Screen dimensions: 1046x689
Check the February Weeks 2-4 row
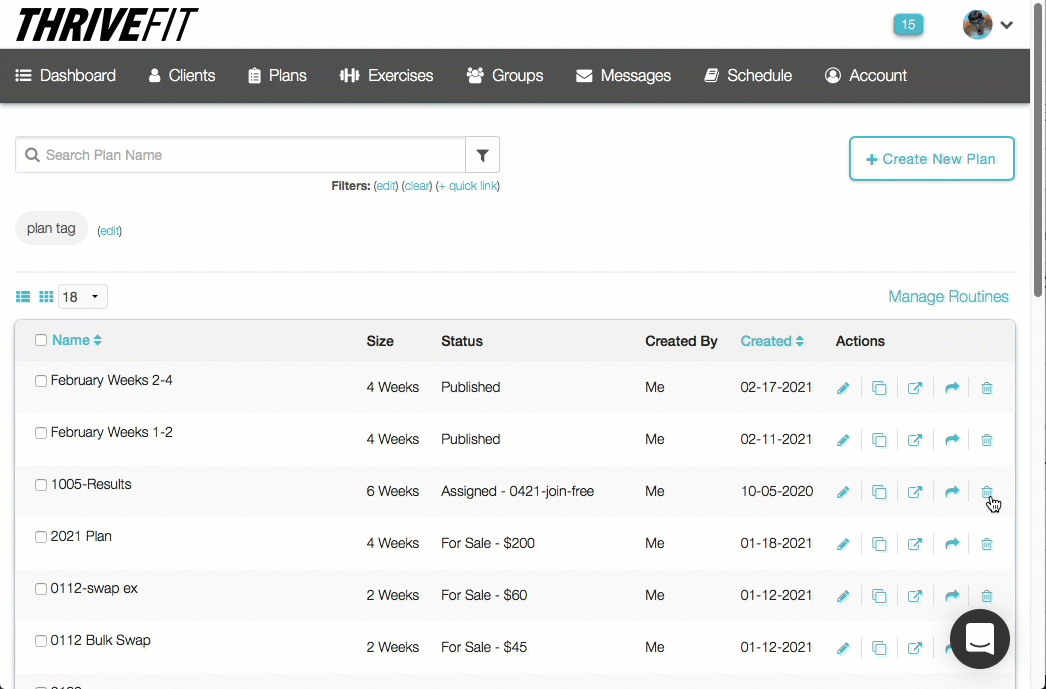click(41, 381)
